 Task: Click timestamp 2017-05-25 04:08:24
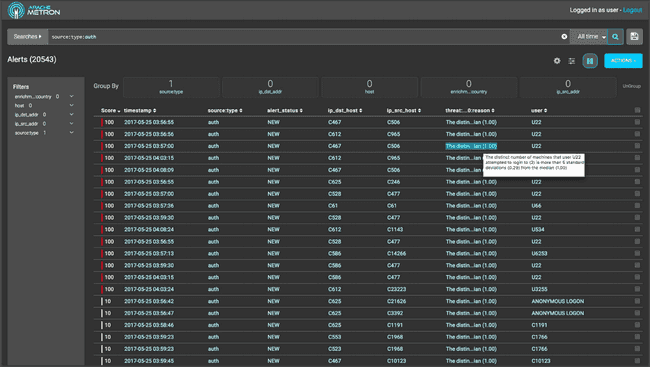pos(149,229)
